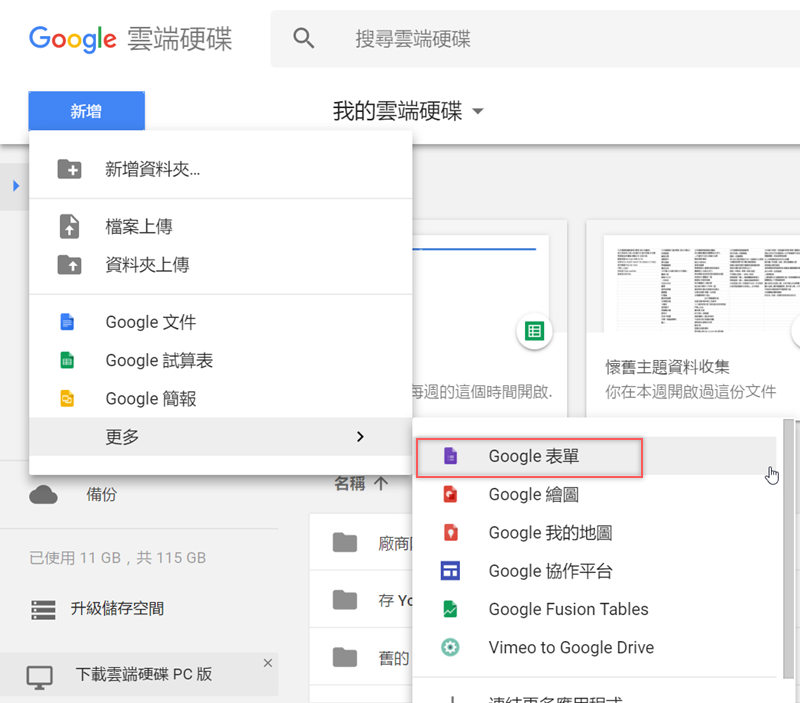Choose 資料夾上傳 from the menu
Image resolution: width=800 pixels, height=703 pixels.
tap(220, 265)
